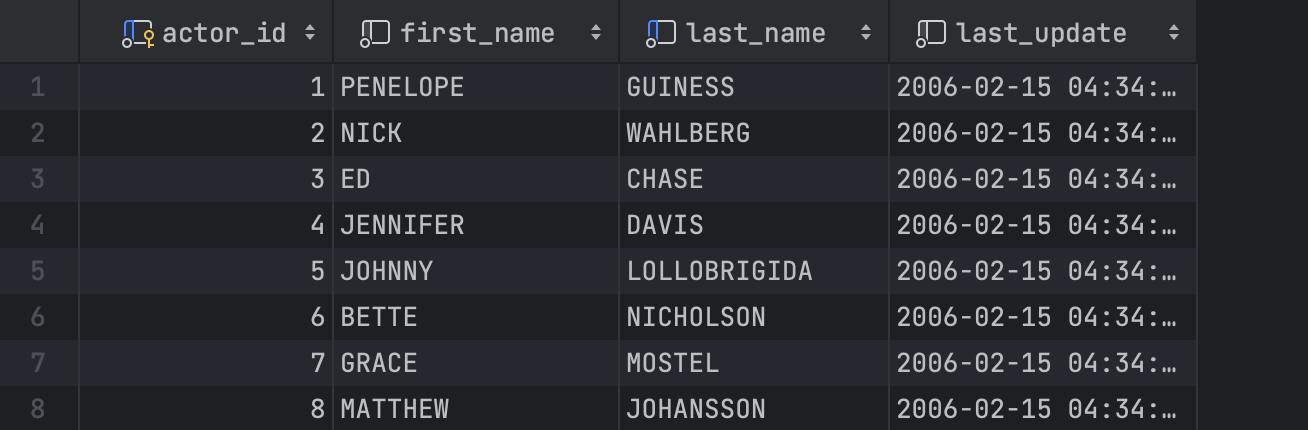Select row number 1 in the gutter
Screen dimensions: 1308x430
coord(38,87)
